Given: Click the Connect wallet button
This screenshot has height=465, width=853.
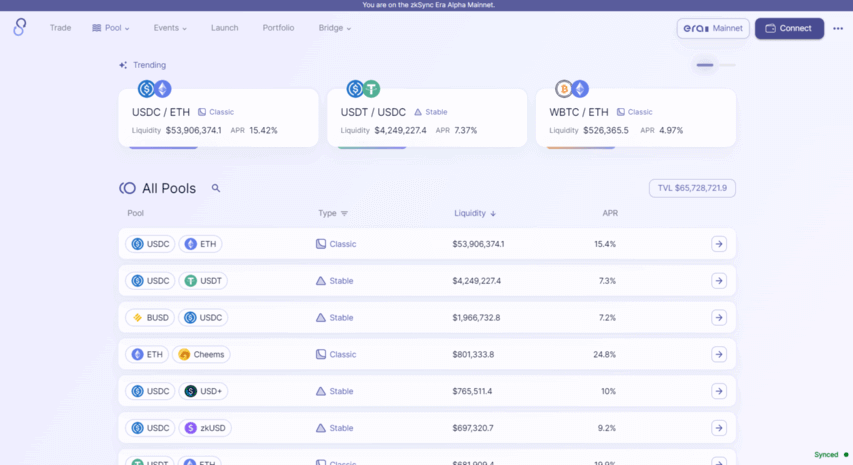Looking at the screenshot, I should point(789,28).
